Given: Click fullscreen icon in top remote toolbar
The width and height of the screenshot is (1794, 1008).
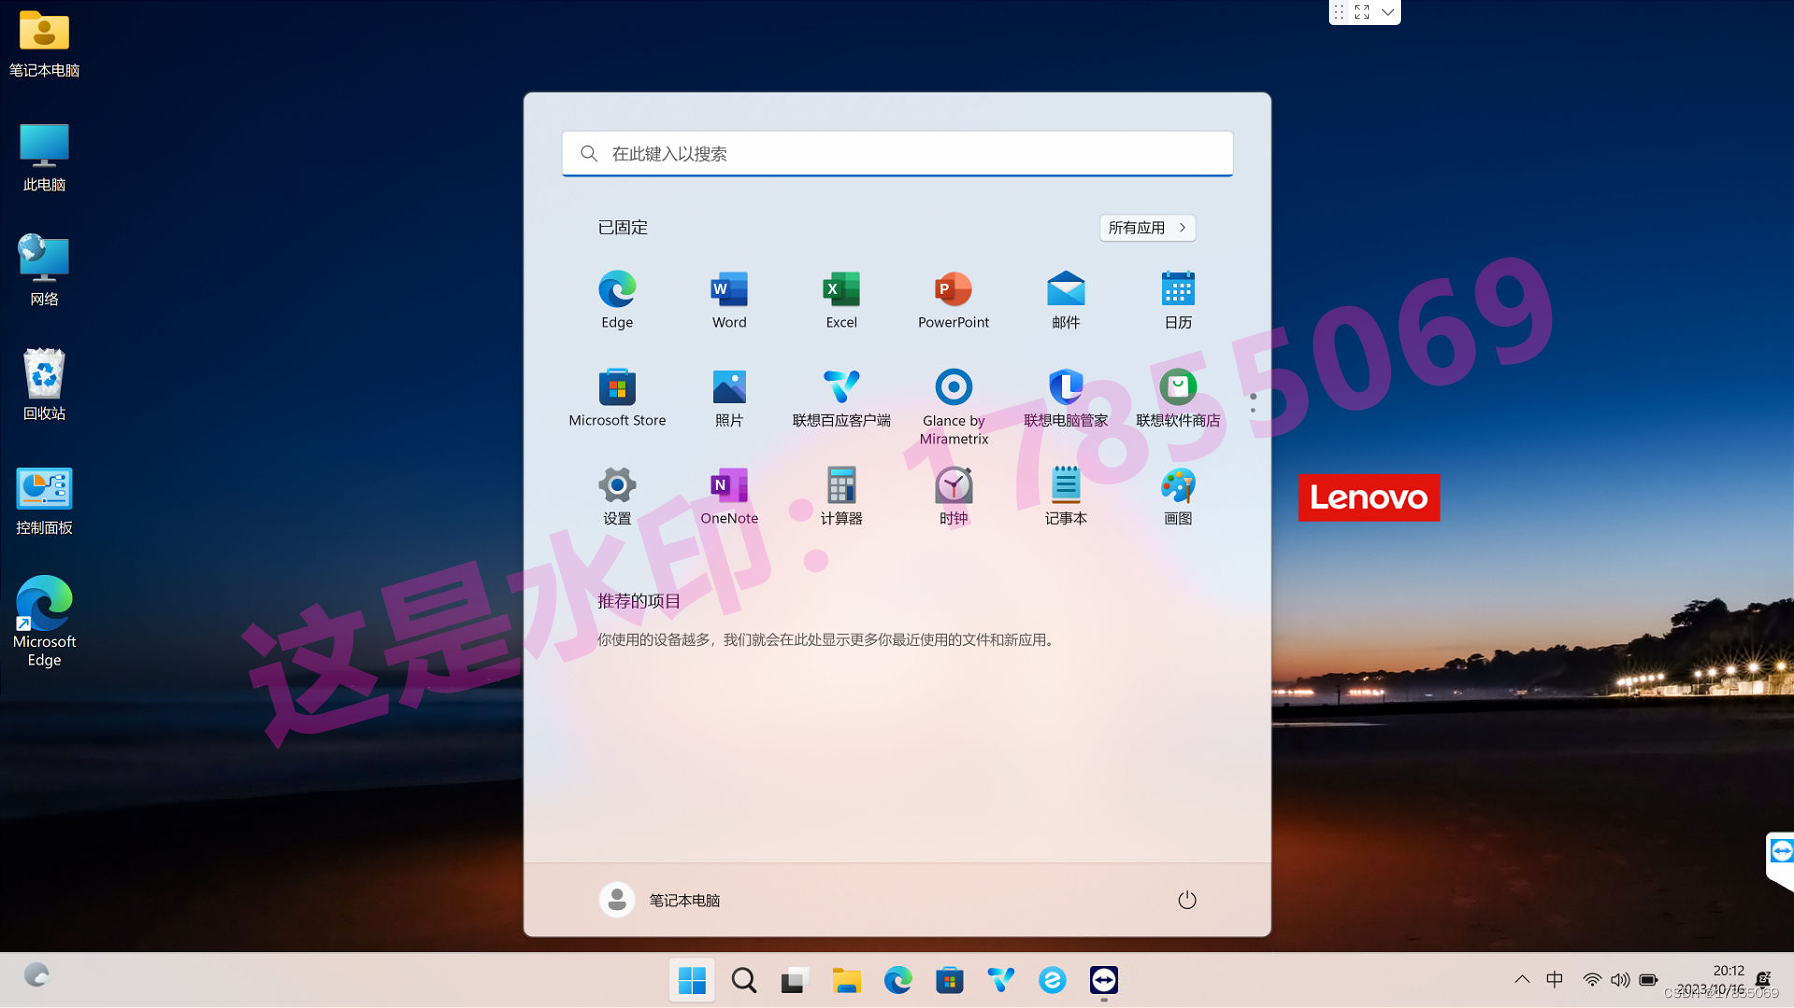Looking at the screenshot, I should [1362, 12].
